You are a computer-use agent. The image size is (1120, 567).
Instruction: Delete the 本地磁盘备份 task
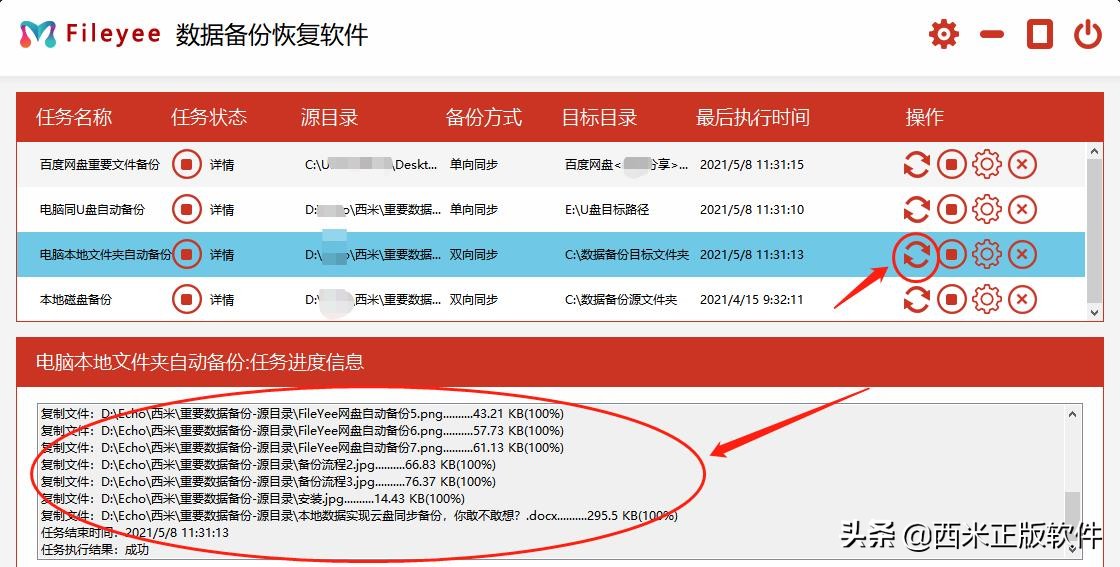(1022, 299)
